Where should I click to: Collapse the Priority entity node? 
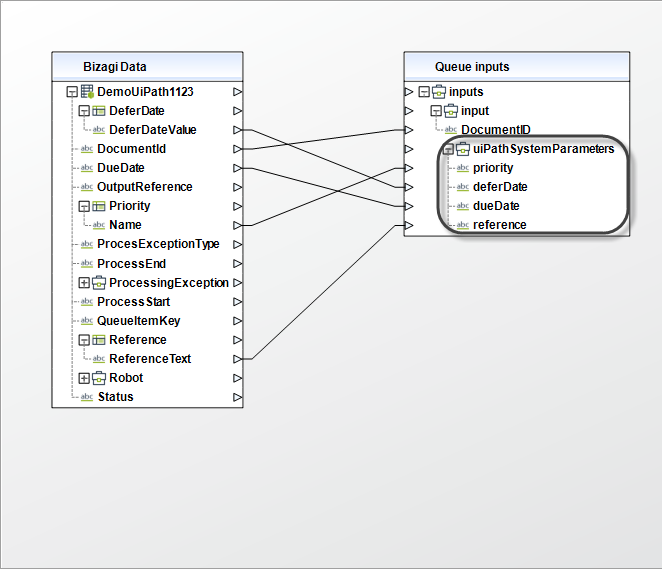(x=84, y=206)
